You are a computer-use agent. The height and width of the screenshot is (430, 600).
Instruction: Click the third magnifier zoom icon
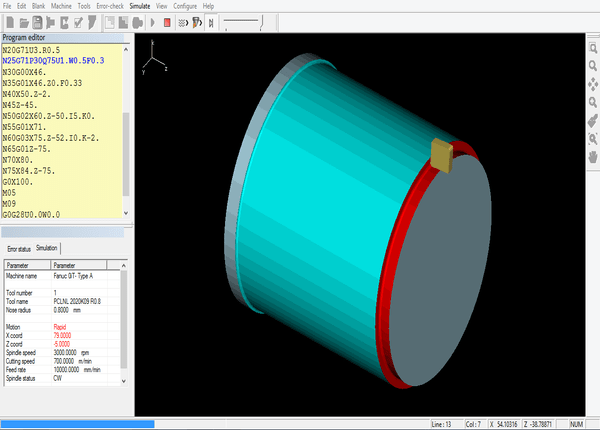coord(593,102)
